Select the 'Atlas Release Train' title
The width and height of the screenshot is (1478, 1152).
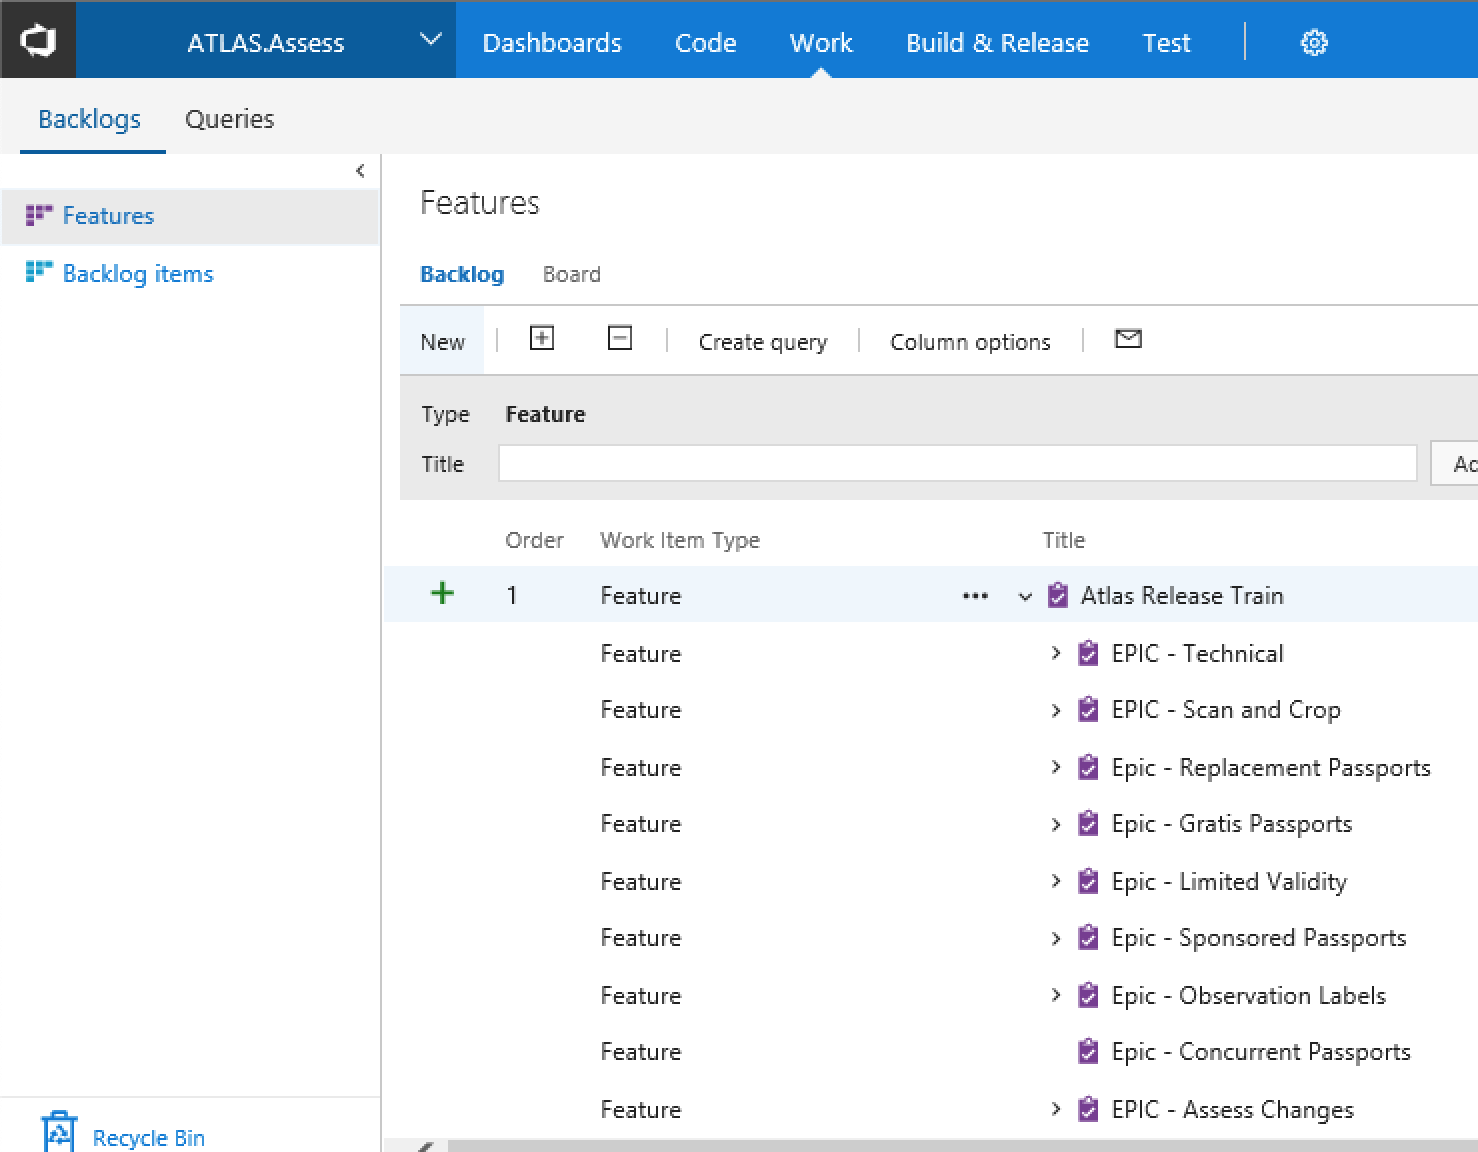1182,596
